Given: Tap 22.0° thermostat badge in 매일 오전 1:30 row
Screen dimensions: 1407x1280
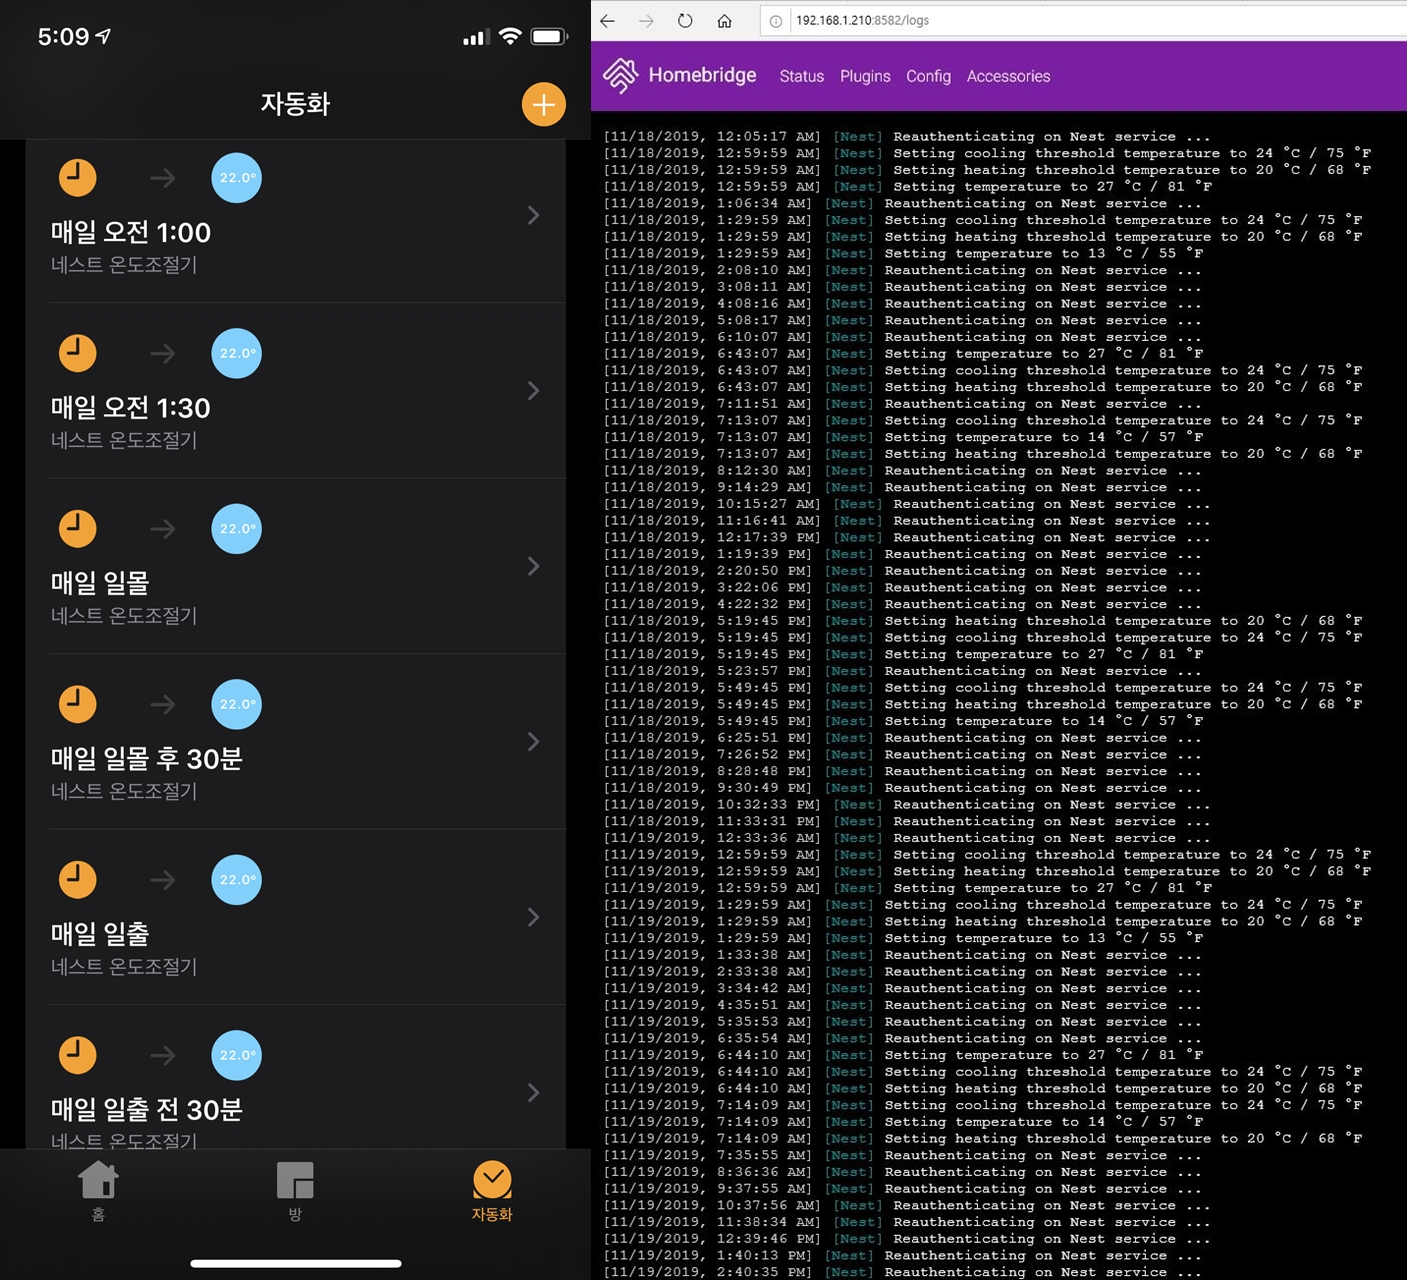Looking at the screenshot, I should click(x=237, y=353).
